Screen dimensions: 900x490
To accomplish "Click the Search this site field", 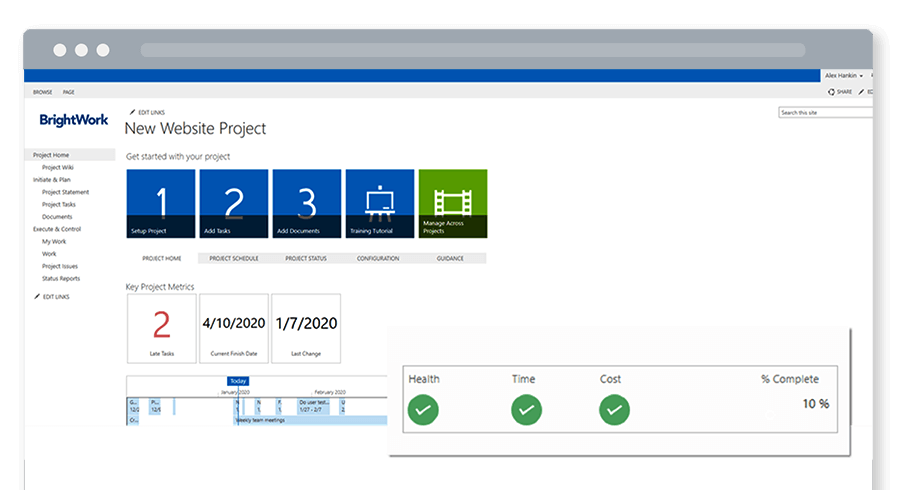I will point(824,113).
